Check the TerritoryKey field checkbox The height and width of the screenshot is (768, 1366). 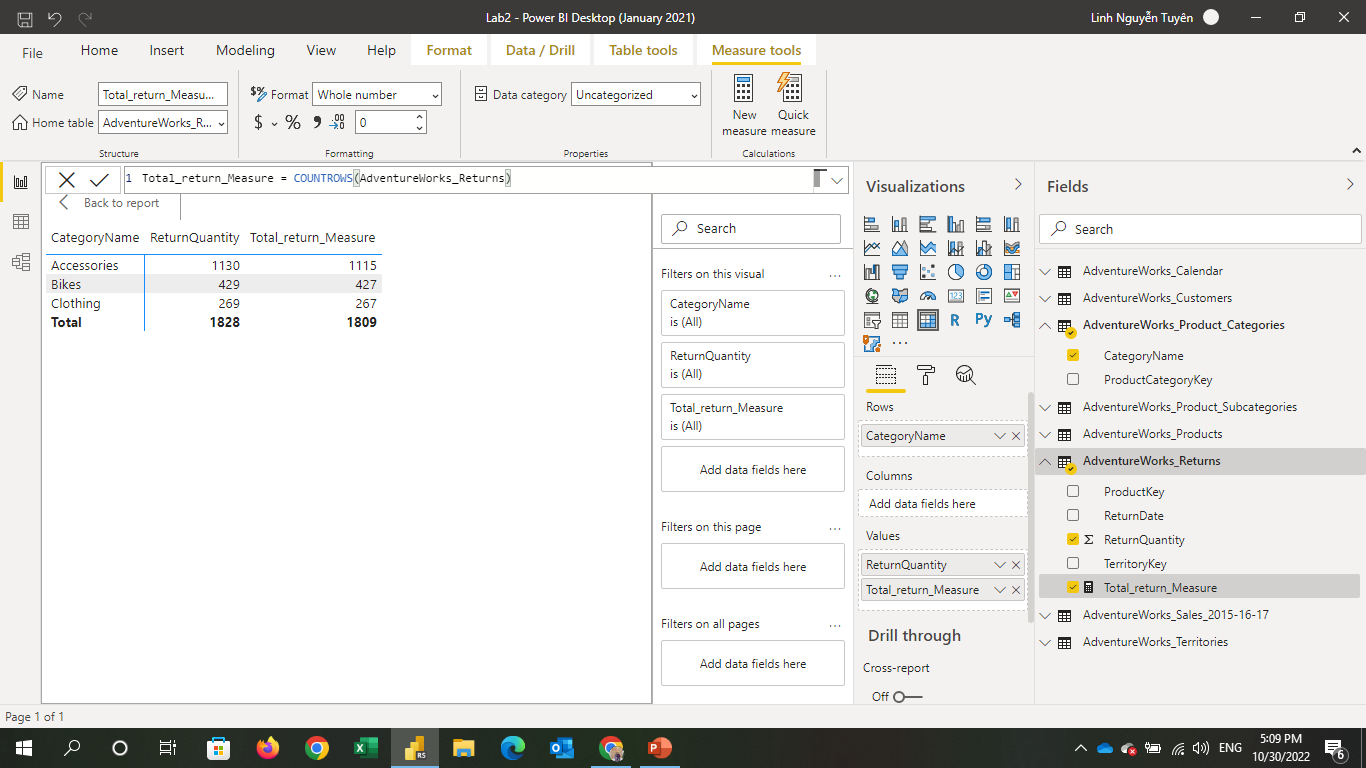pos(1073,563)
